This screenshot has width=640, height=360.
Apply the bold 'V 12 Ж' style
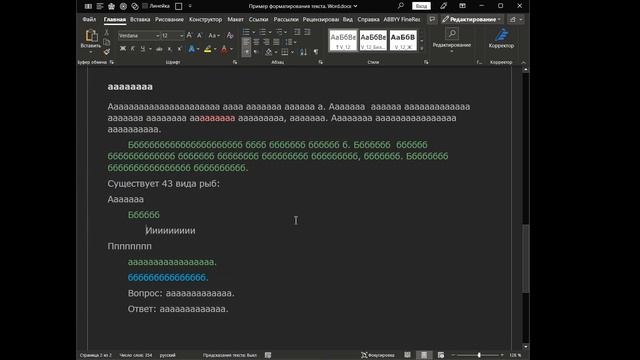point(403,40)
